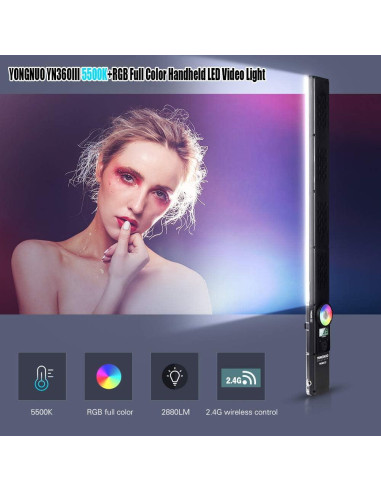Click the "2880LM" caption
381x492 pixels.
pyautogui.click(x=176, y=412)
